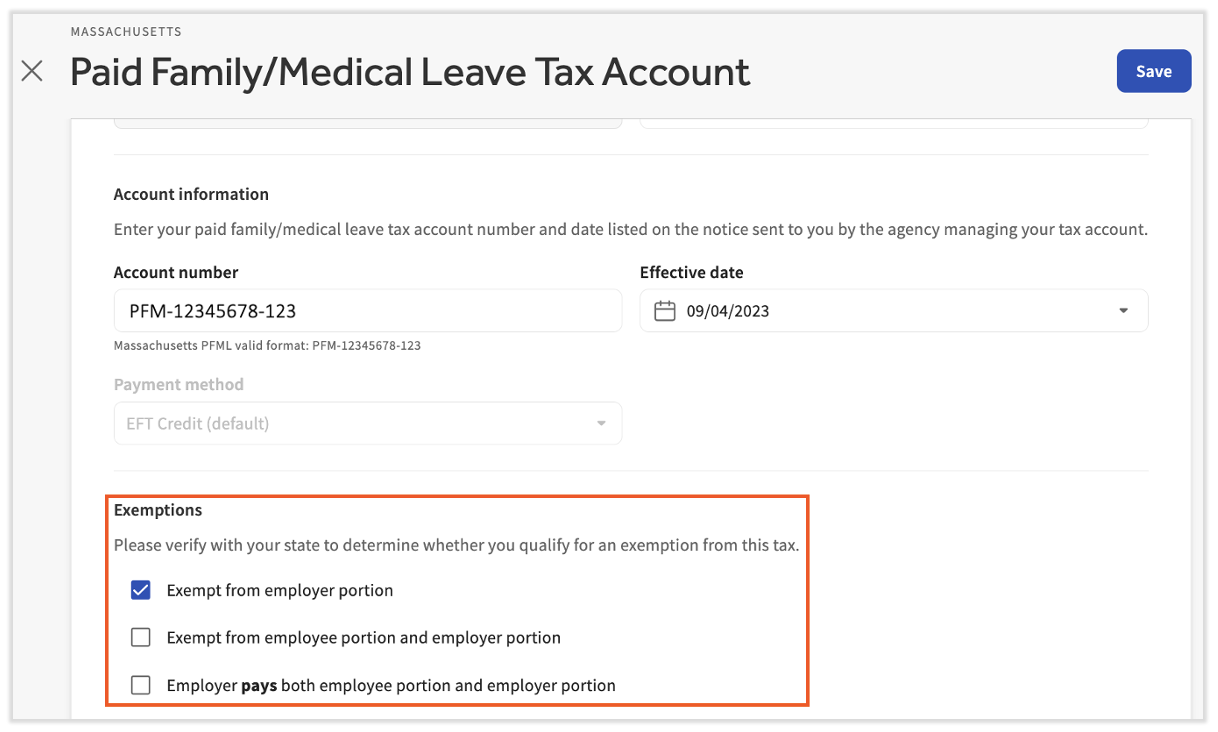This screenshot has height=732, width=1218.
Task: Click the exemption verification notice text
Action: [456, 546]
